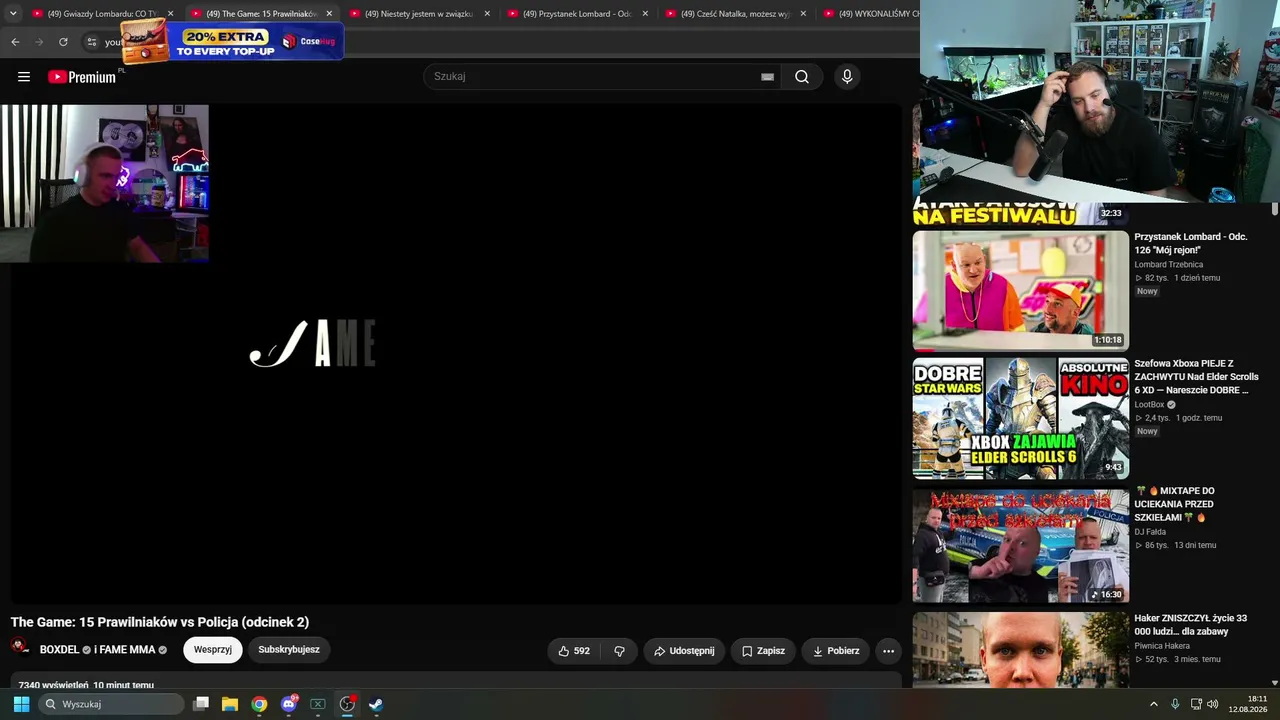Open the festiwalu video thumbnail, 32:33 long
This screenshot has width=1280, height=720.
(1021, 214)
